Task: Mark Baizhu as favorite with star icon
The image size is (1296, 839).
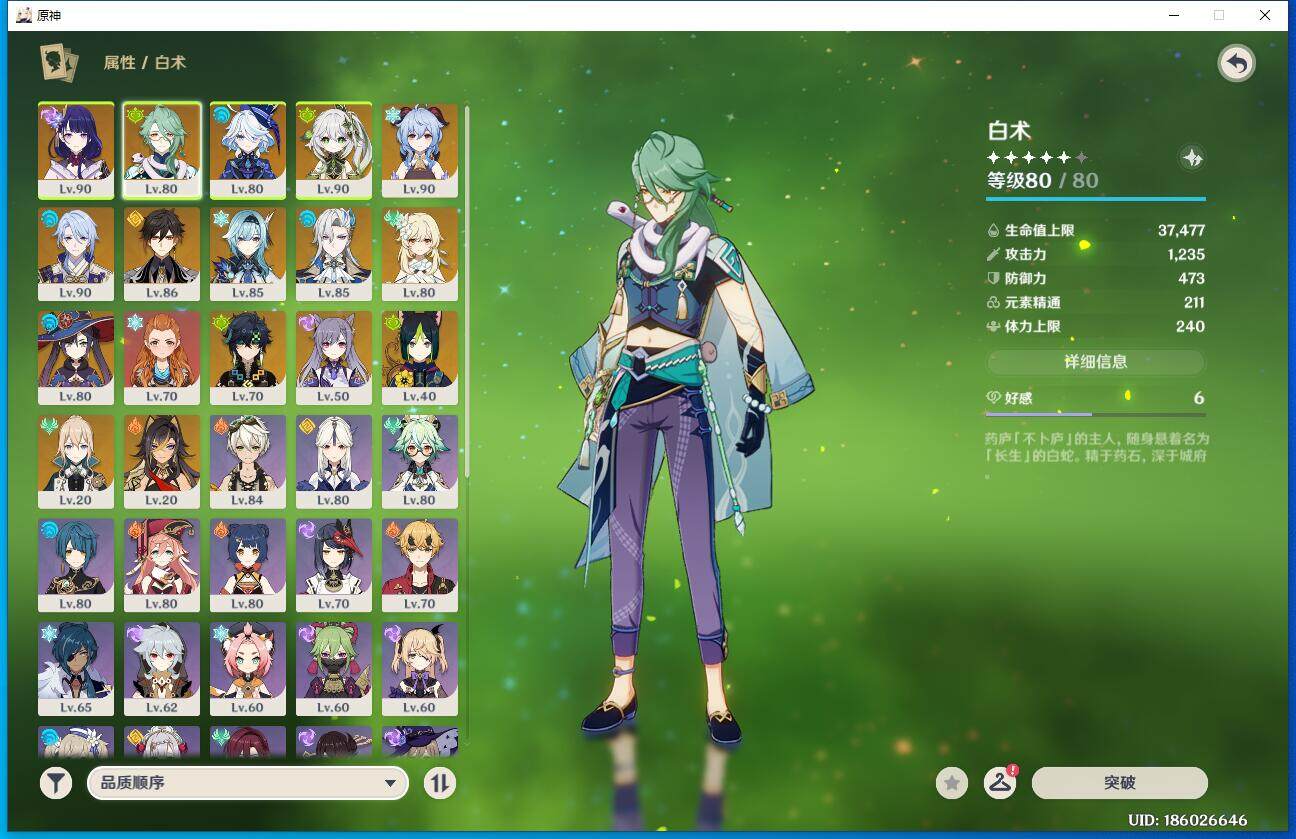Action: pos(952,783)
